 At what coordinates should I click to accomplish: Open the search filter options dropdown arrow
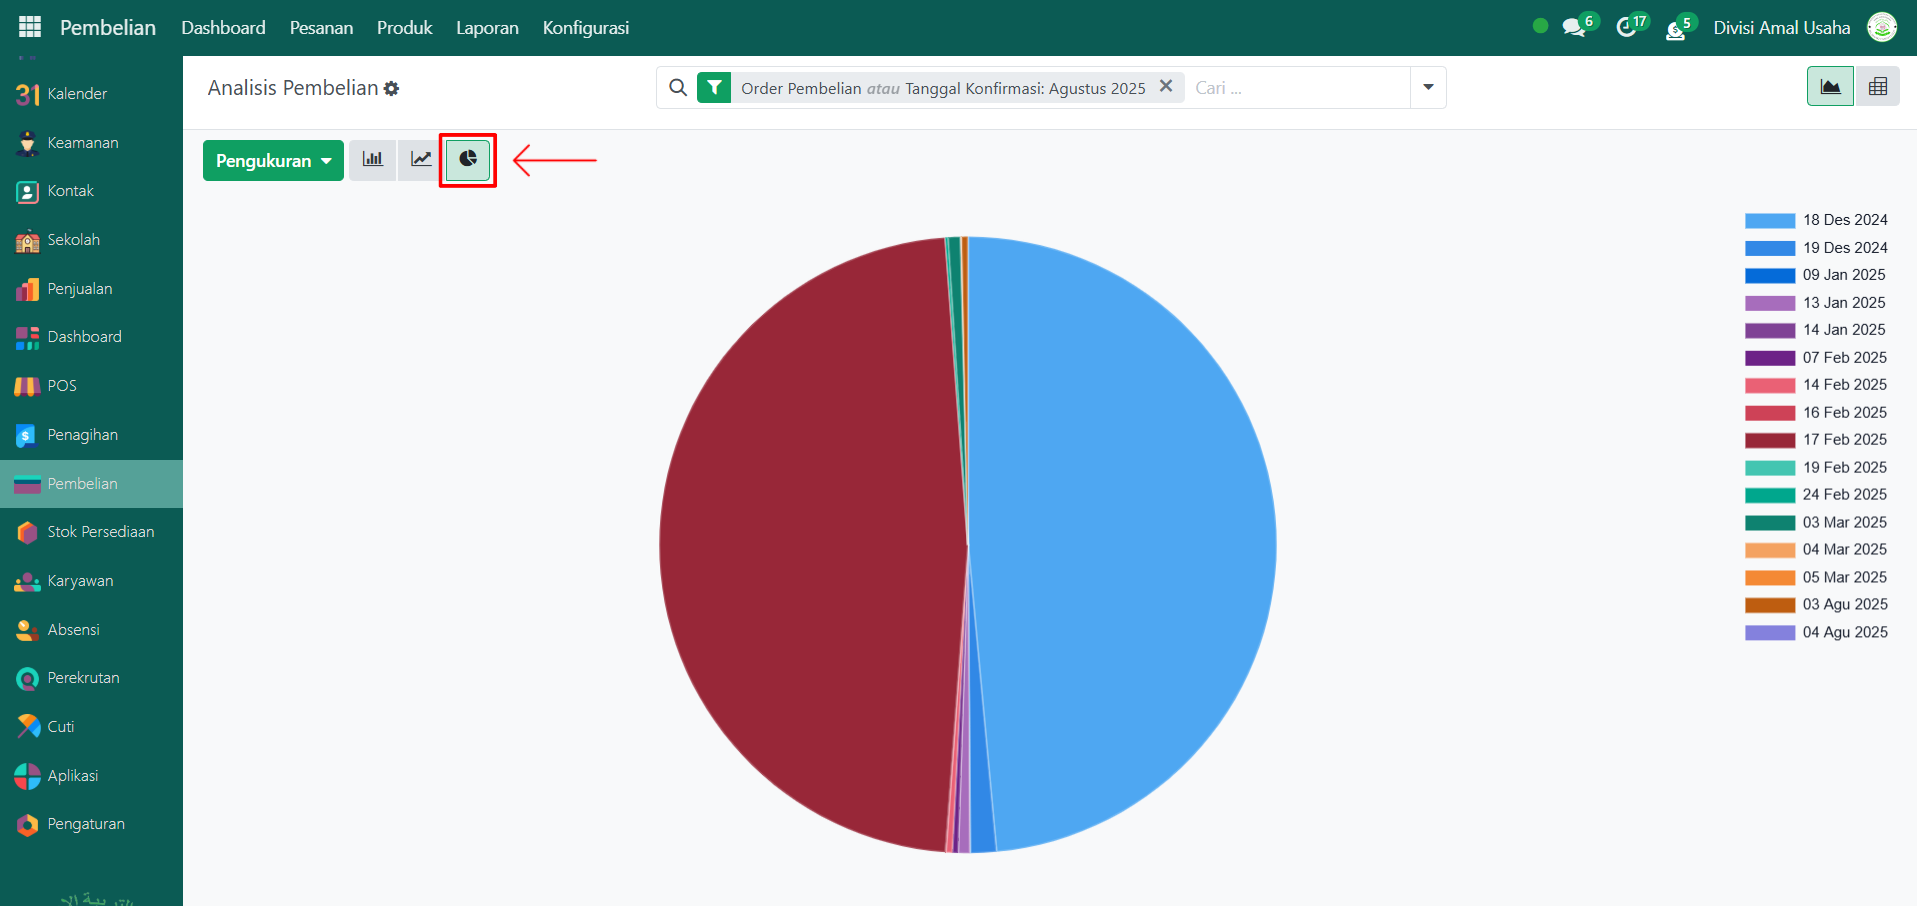pos(1428,88)
